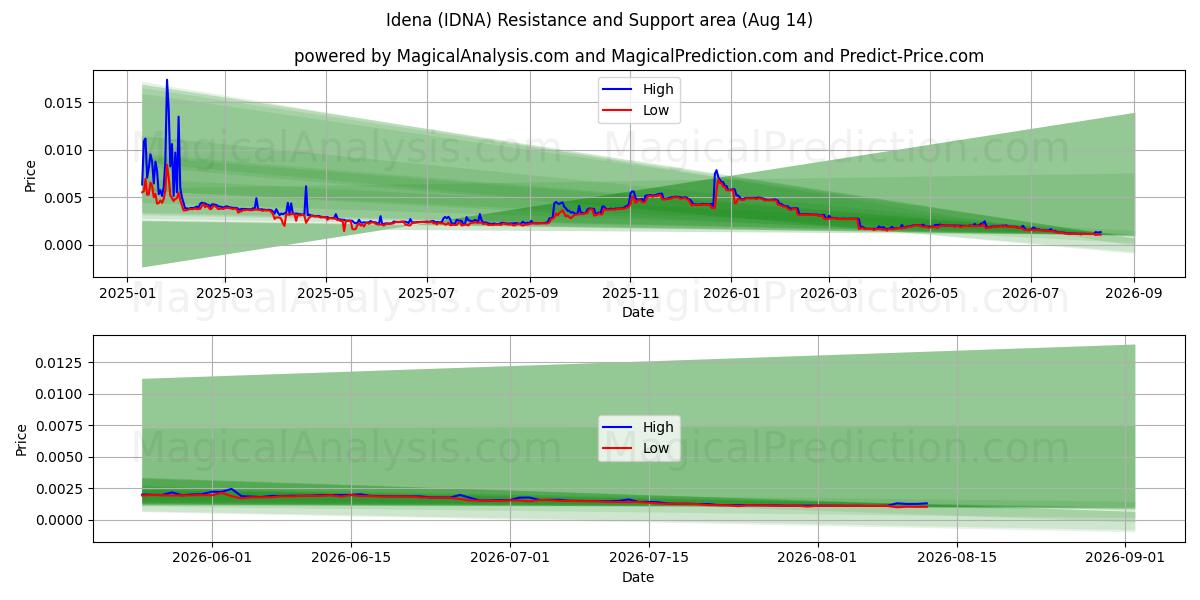The image size is (1200, 600).
Task: Click the tallest blue price spike in early 2025
Action: coord(167,81)
